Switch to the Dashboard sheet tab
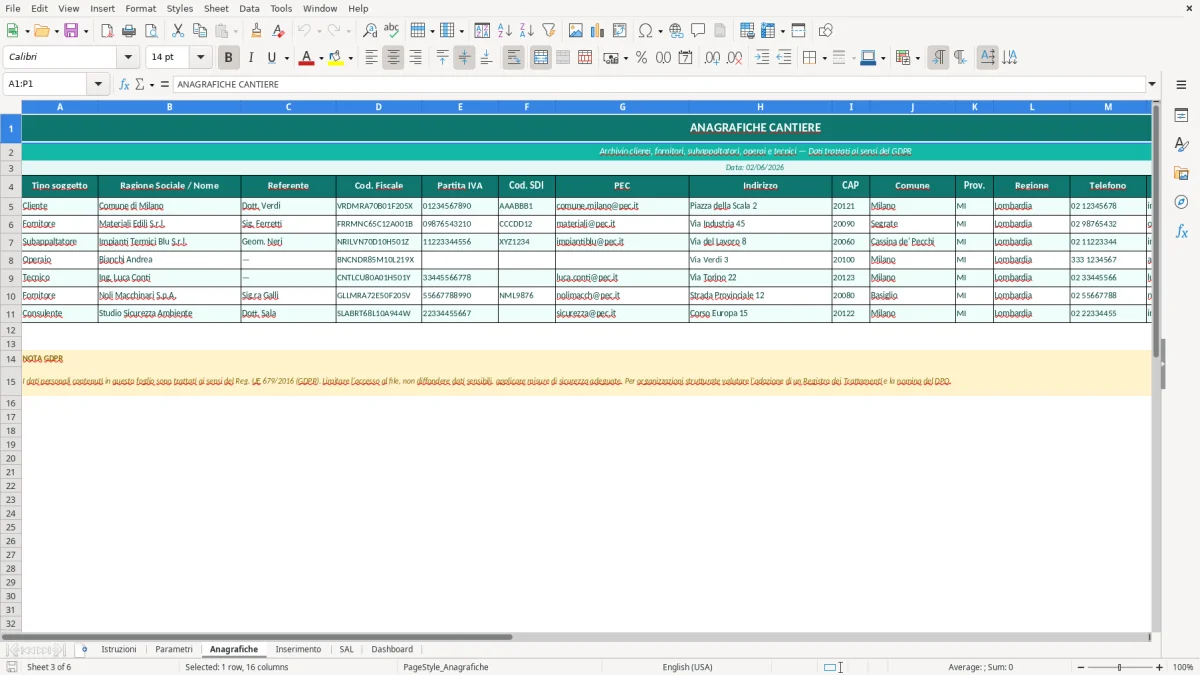Image resolution: width=1200 pixels, height=675 pixels. (x=392, y=650)
